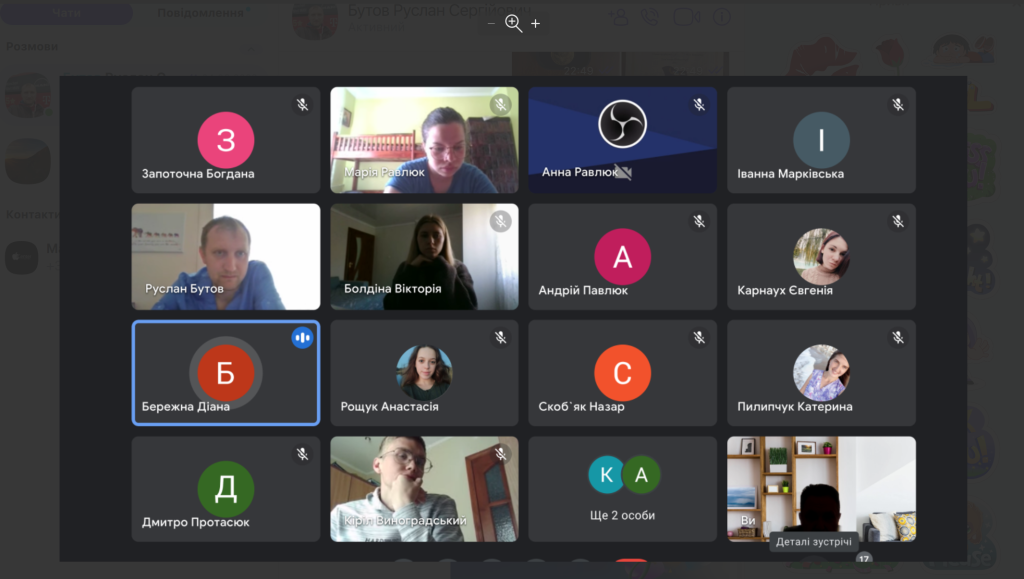Click the OBS logo on Анна Павлюк tile
1024x579 pixels.
click(622, 125)
